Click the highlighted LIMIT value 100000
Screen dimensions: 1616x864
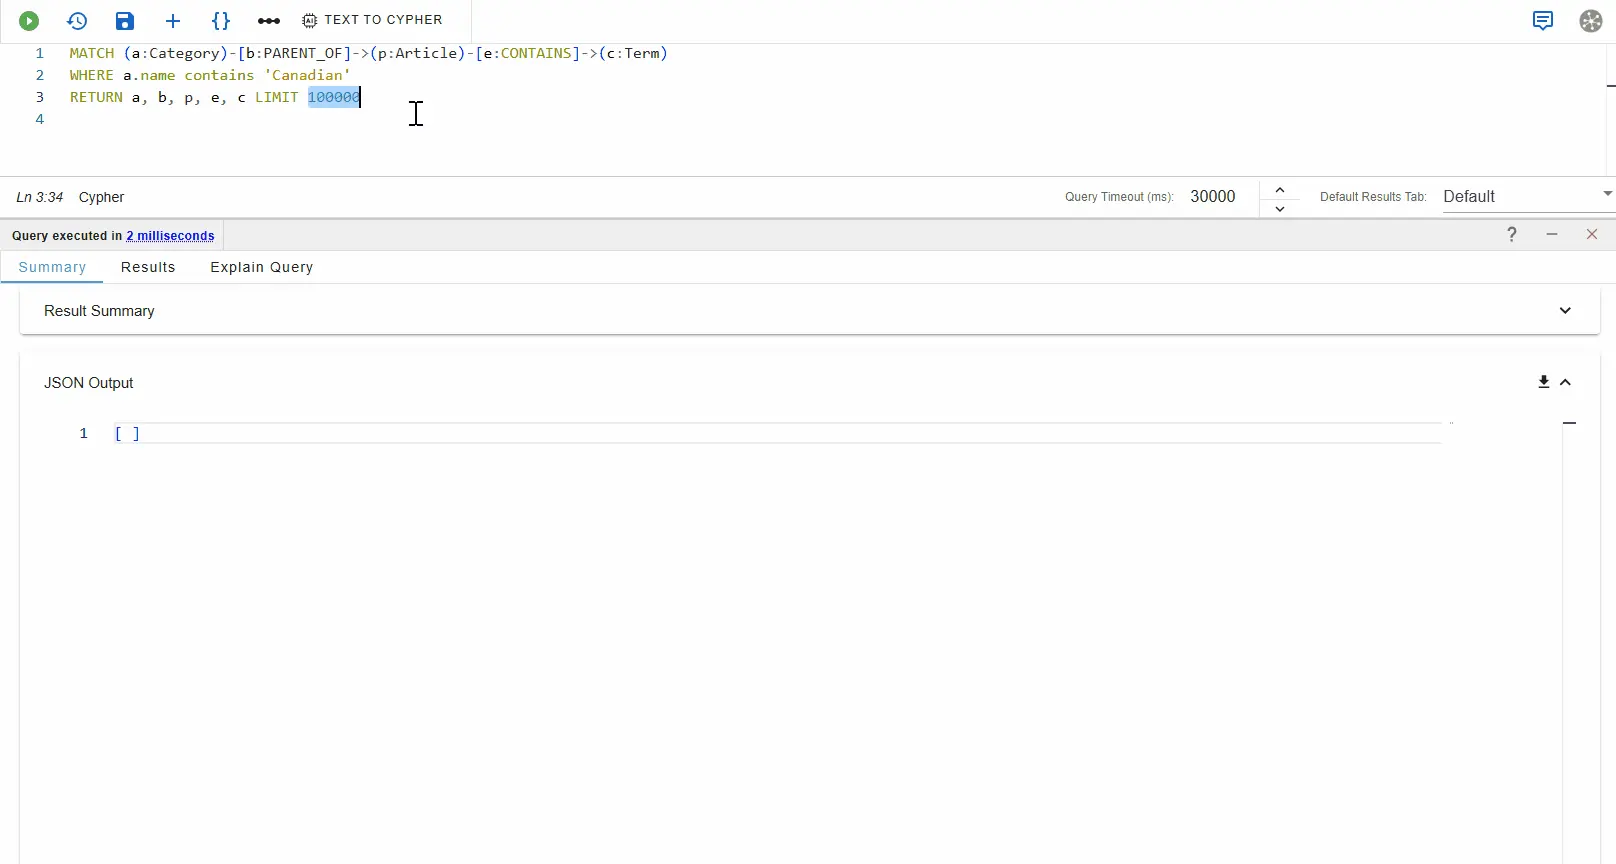click(x=334, y=97)
